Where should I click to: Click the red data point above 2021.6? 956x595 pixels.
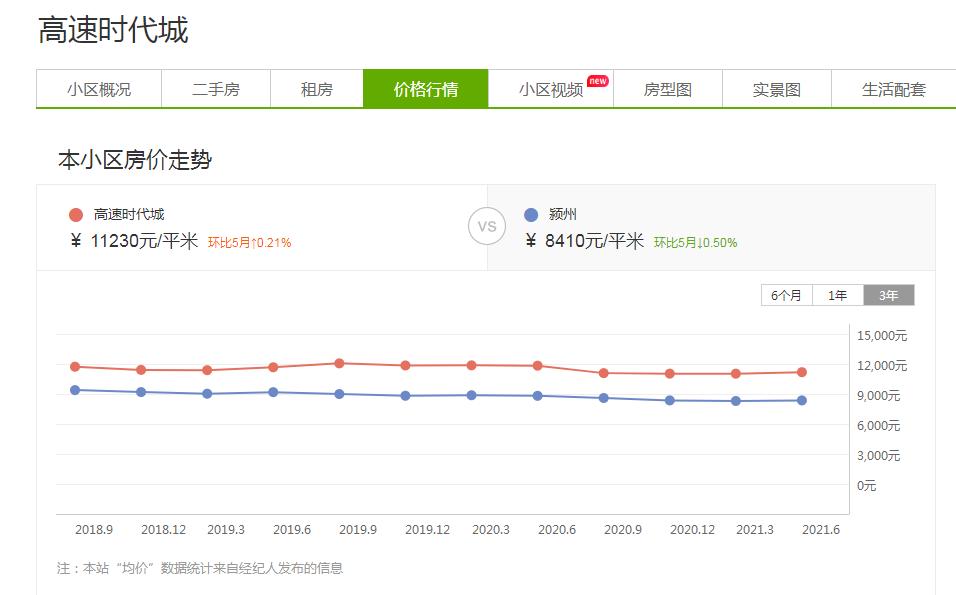[x=800, y=373]
